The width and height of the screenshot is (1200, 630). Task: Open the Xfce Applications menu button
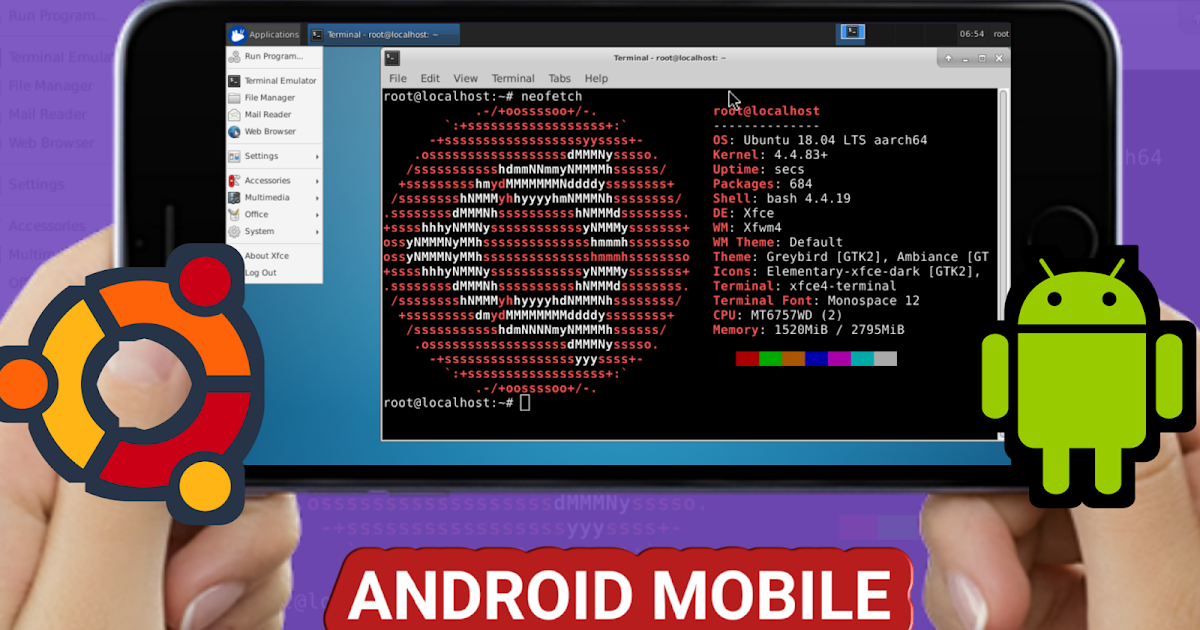[264, 35]
